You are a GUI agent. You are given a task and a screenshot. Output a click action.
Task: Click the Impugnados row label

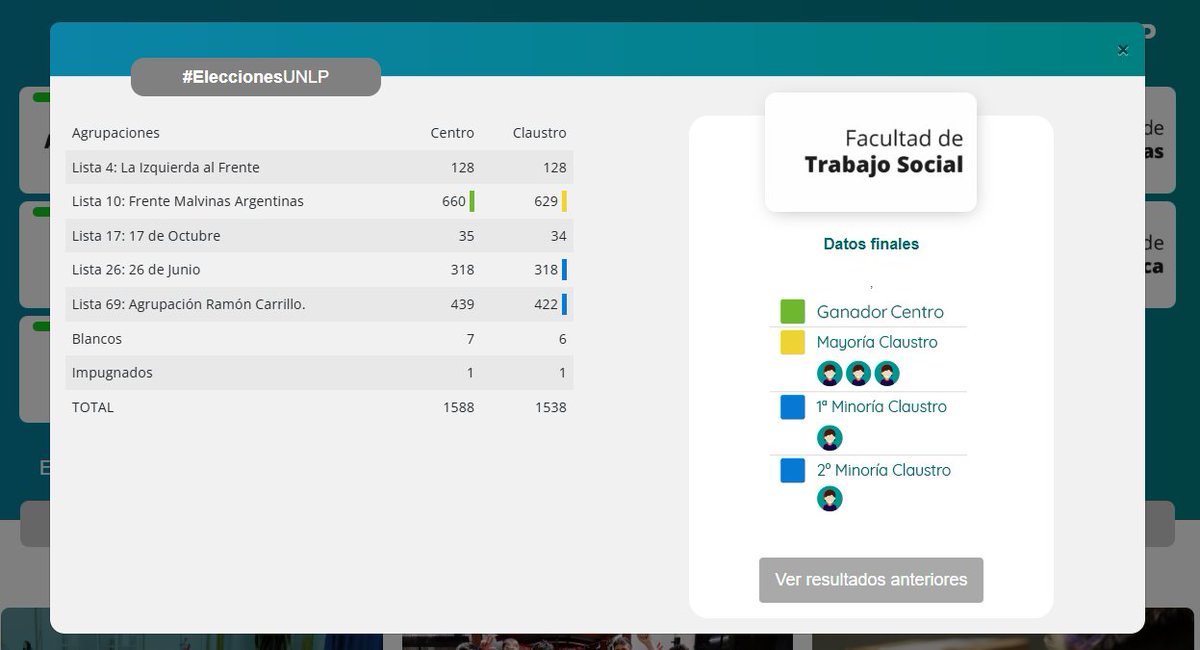point(112,372)
